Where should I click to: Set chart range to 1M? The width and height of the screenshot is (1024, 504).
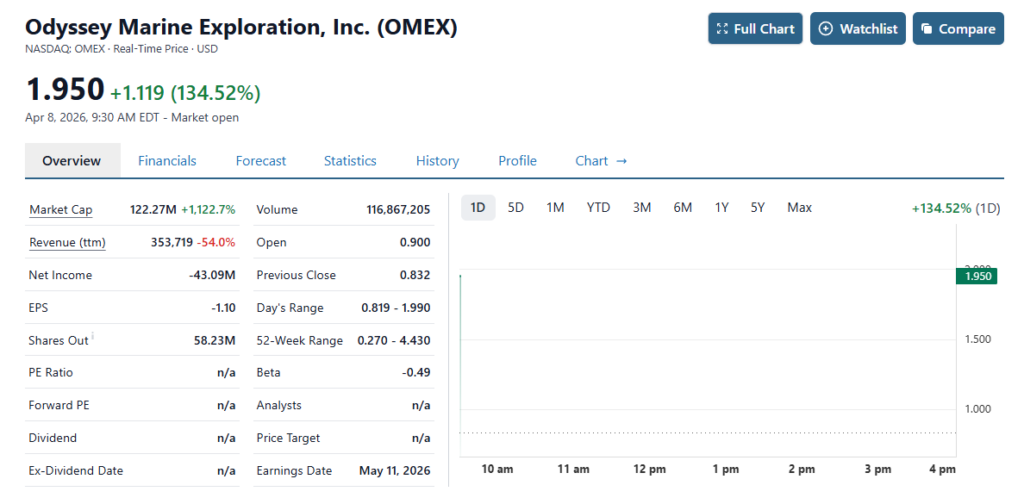[x=555, y=208]
